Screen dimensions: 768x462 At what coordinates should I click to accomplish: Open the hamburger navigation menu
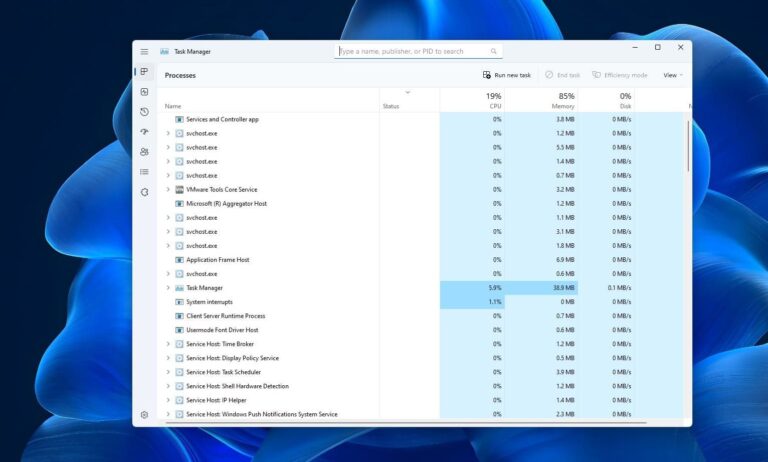tap(144, 51)
